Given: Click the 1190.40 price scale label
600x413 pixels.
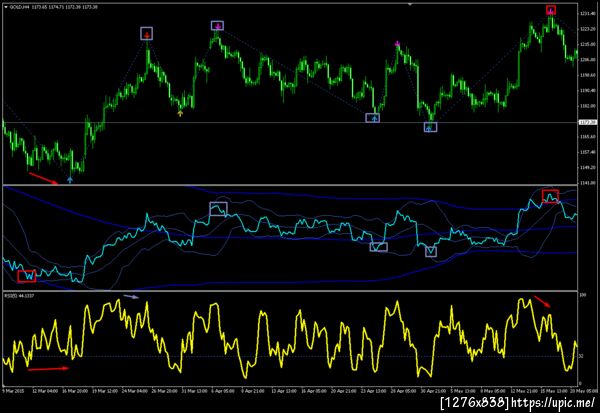Looking at the screenshot, I should [x=588, y=91].
